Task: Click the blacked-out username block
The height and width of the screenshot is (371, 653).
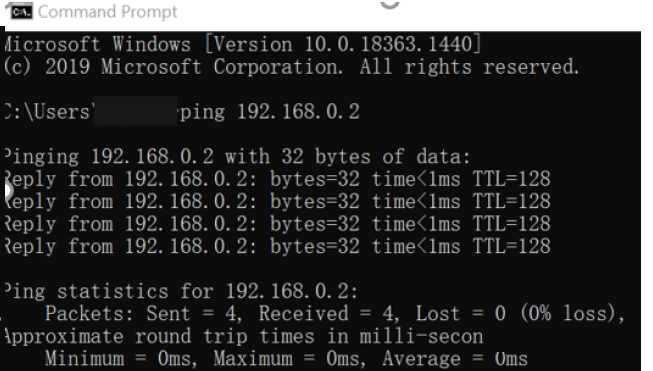Action: point(135,111)
